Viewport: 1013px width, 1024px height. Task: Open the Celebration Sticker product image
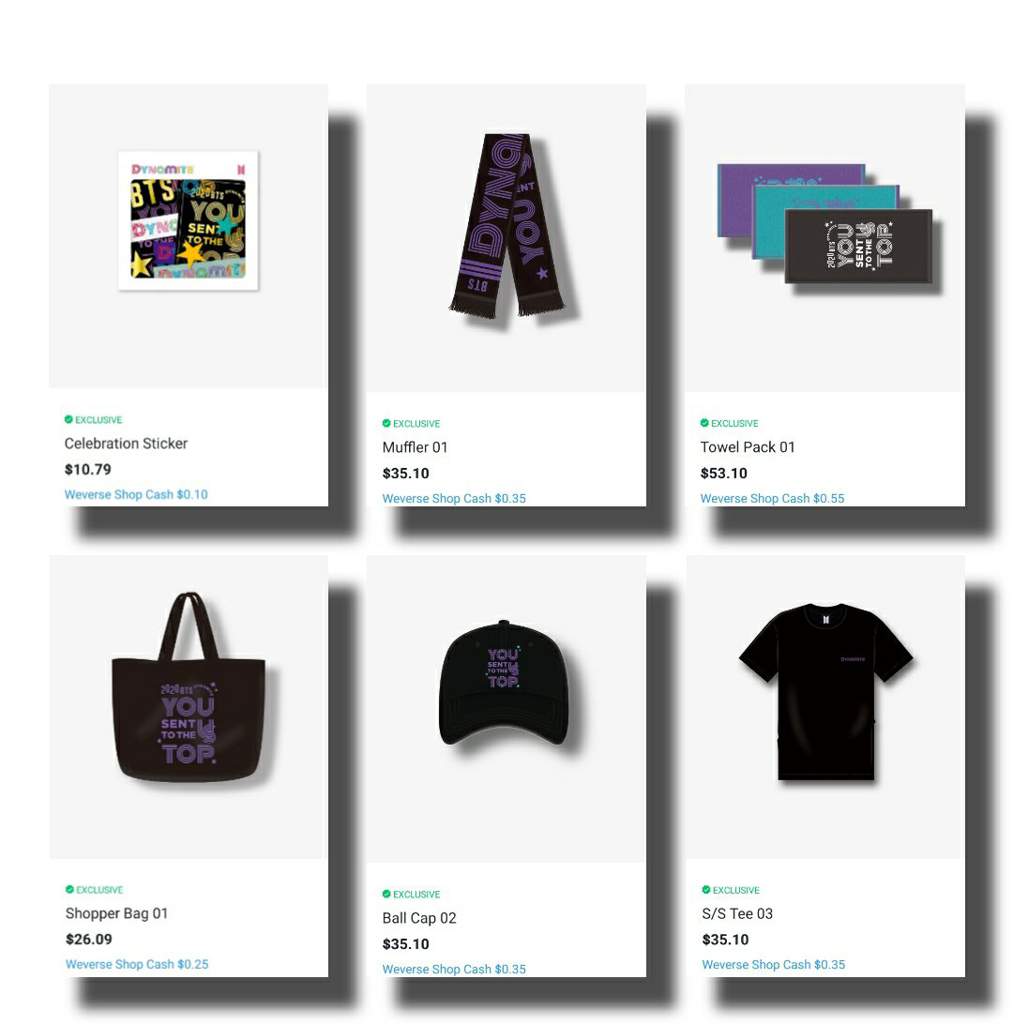[x=188, y=221]
